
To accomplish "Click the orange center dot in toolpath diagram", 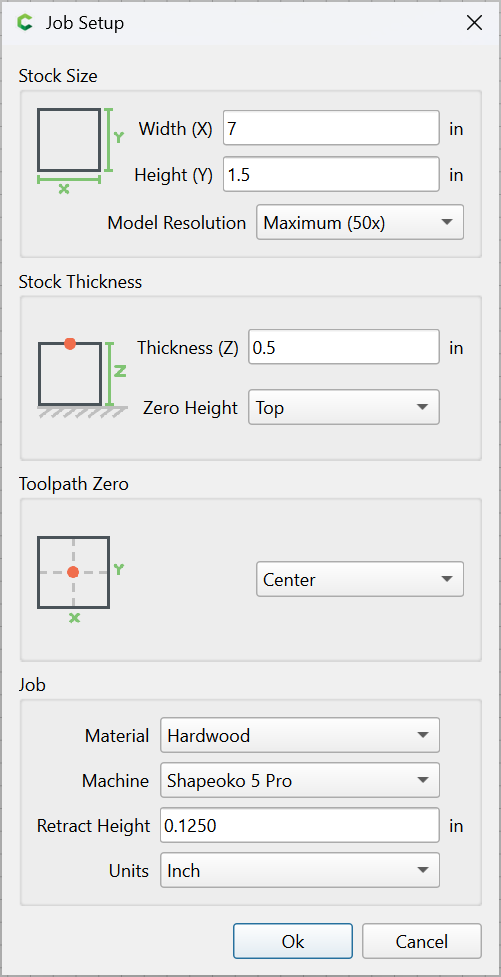I will coord(73,572).
